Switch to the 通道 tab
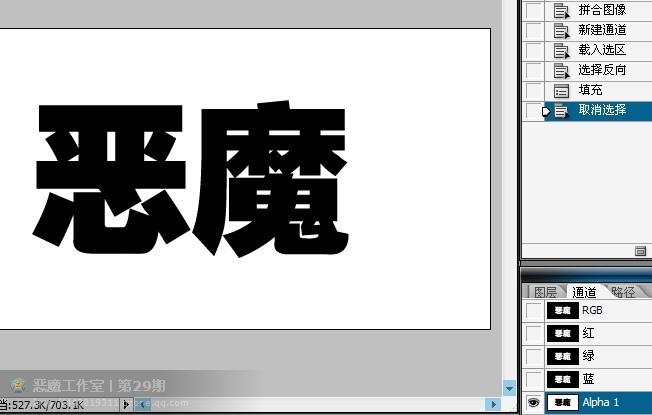The image size is (652, 415). tap(584, 292)
